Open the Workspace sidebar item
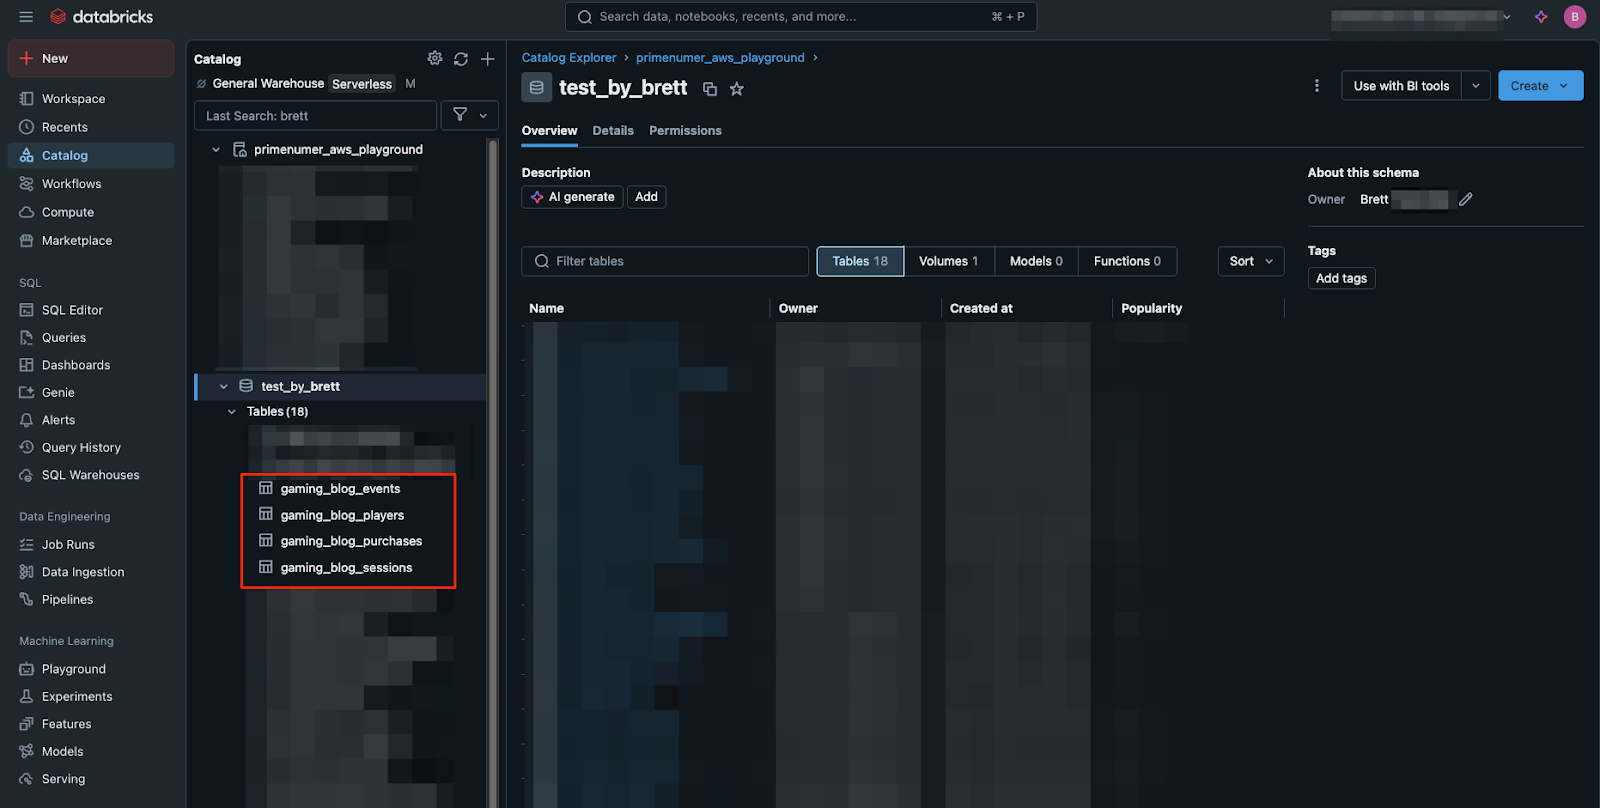1600x808 pixels. (x=91, y=99)
